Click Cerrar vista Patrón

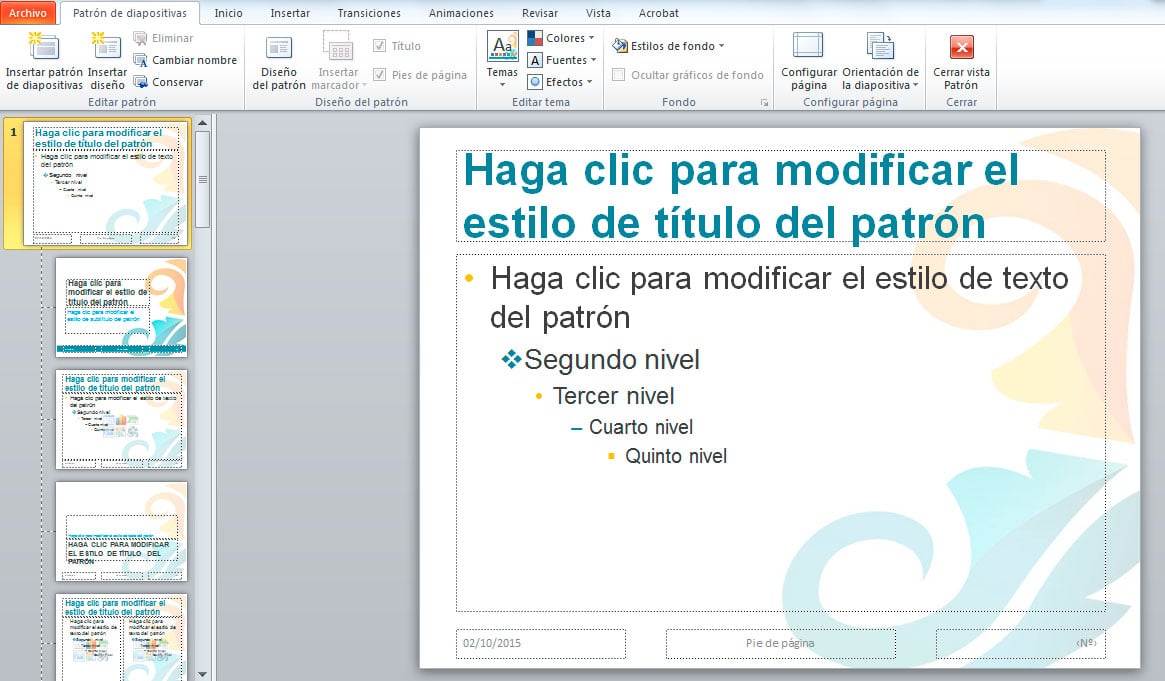point(961,62)
